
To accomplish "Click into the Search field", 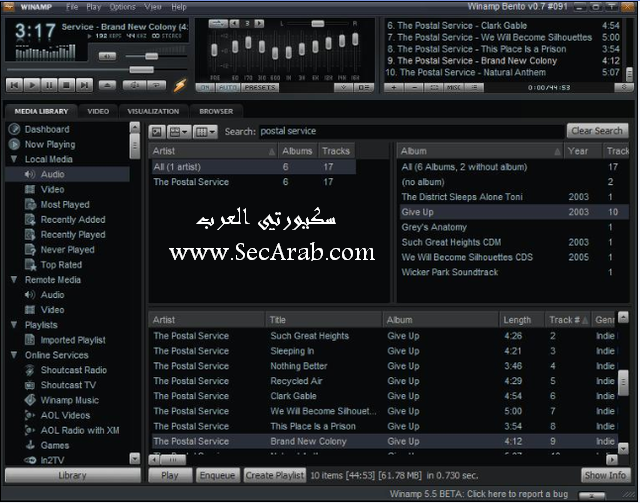I will 411,131.
